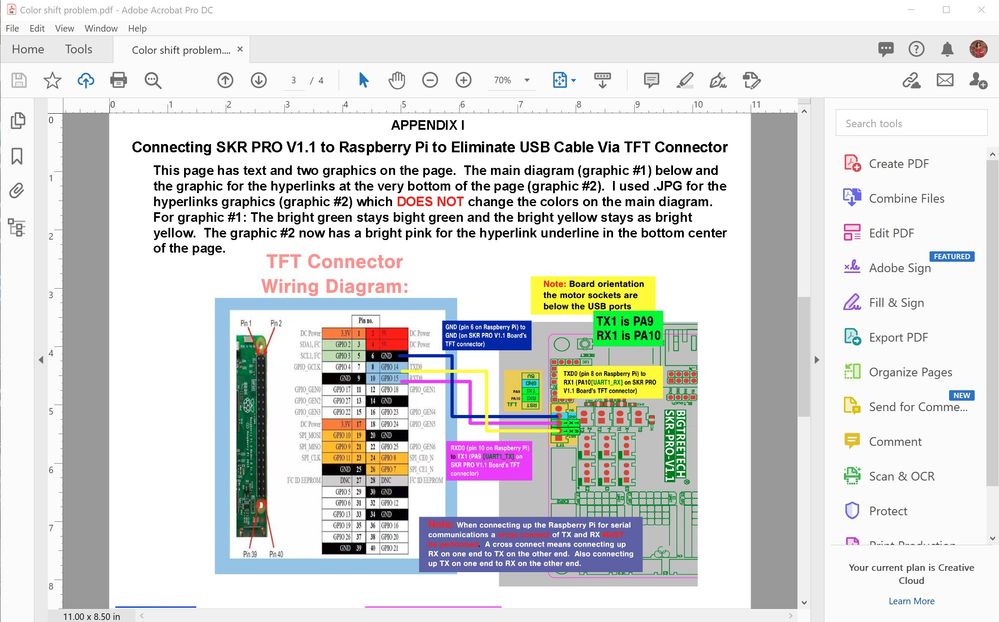View notifications bell
Image resolution: width=999 pixels, height=622 pixels.
point(947,49)
